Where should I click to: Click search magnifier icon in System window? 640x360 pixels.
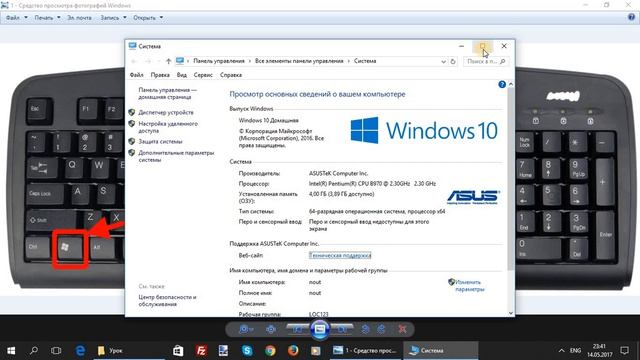pos(502,62)
